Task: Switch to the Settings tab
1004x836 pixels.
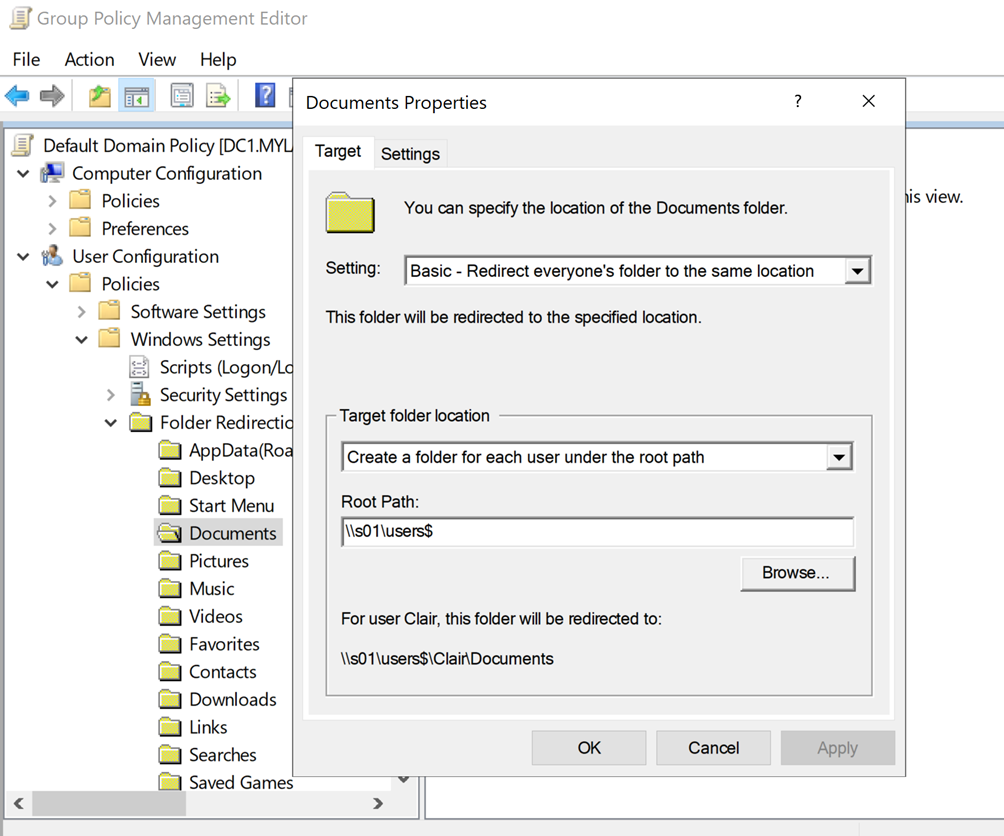Action: (x=410, y=153)
